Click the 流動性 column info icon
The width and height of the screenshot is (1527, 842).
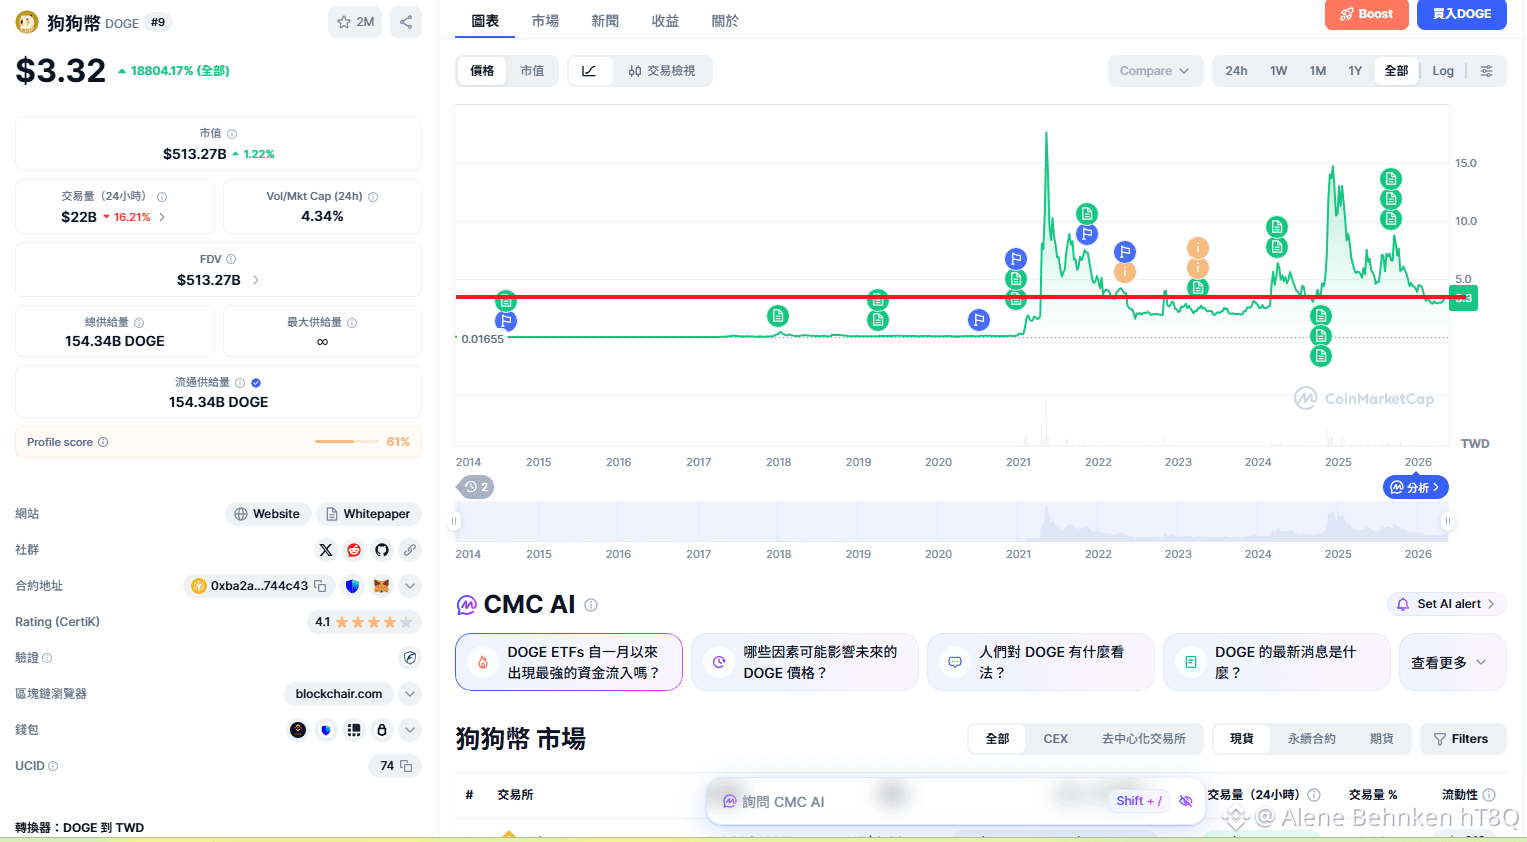pos(1489,795)
